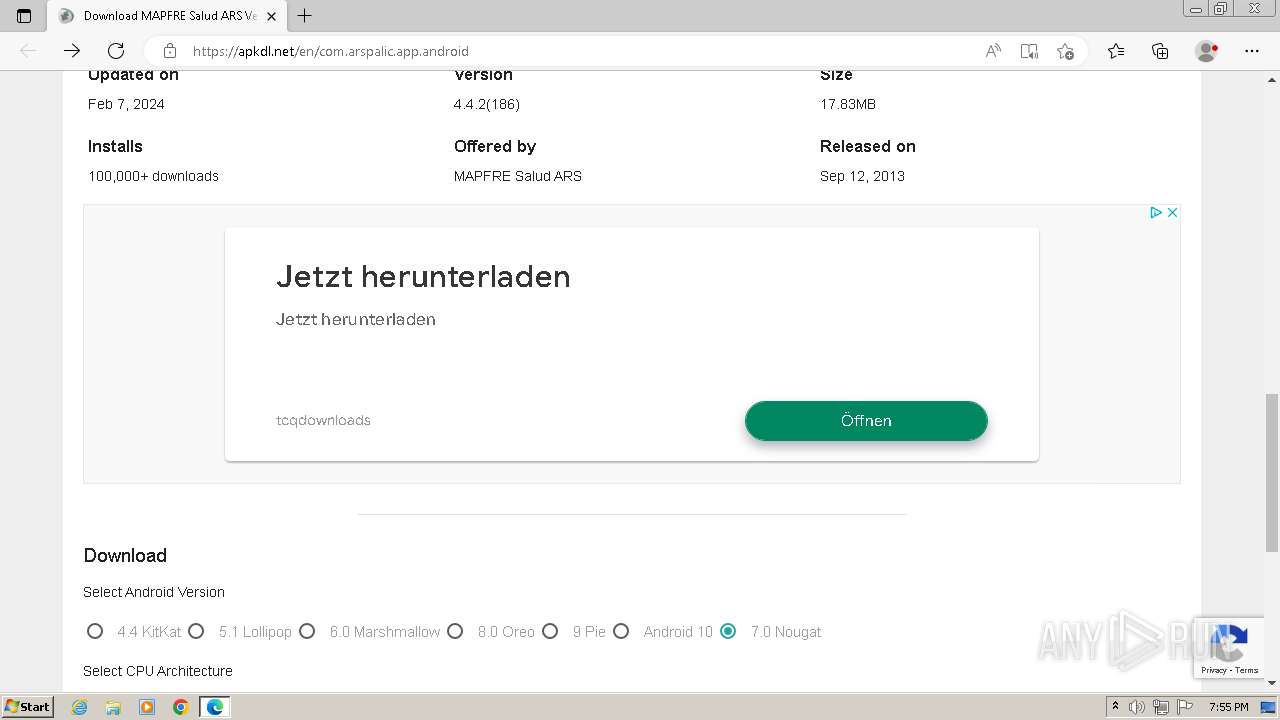Click volume speaker tray icon
The height and width of the screenshot is (720, 1280).
1137,707
